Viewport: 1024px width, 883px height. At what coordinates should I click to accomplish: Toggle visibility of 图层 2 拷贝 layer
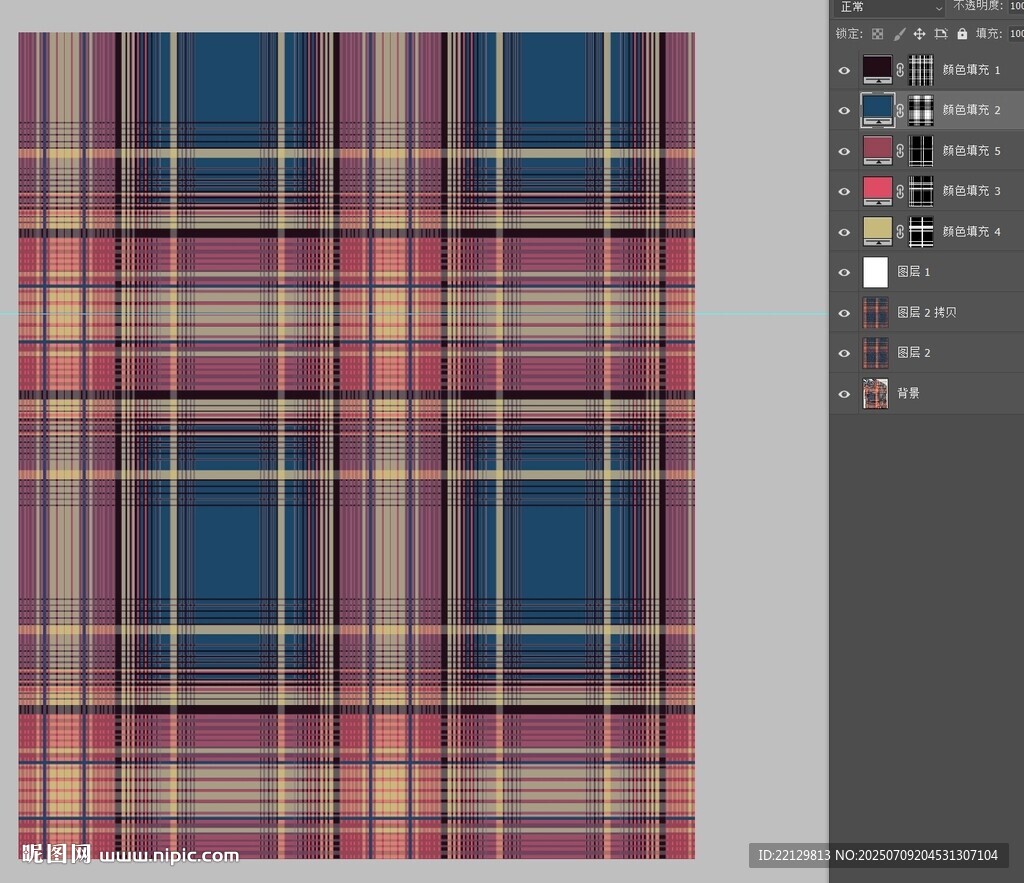point(844,313)
